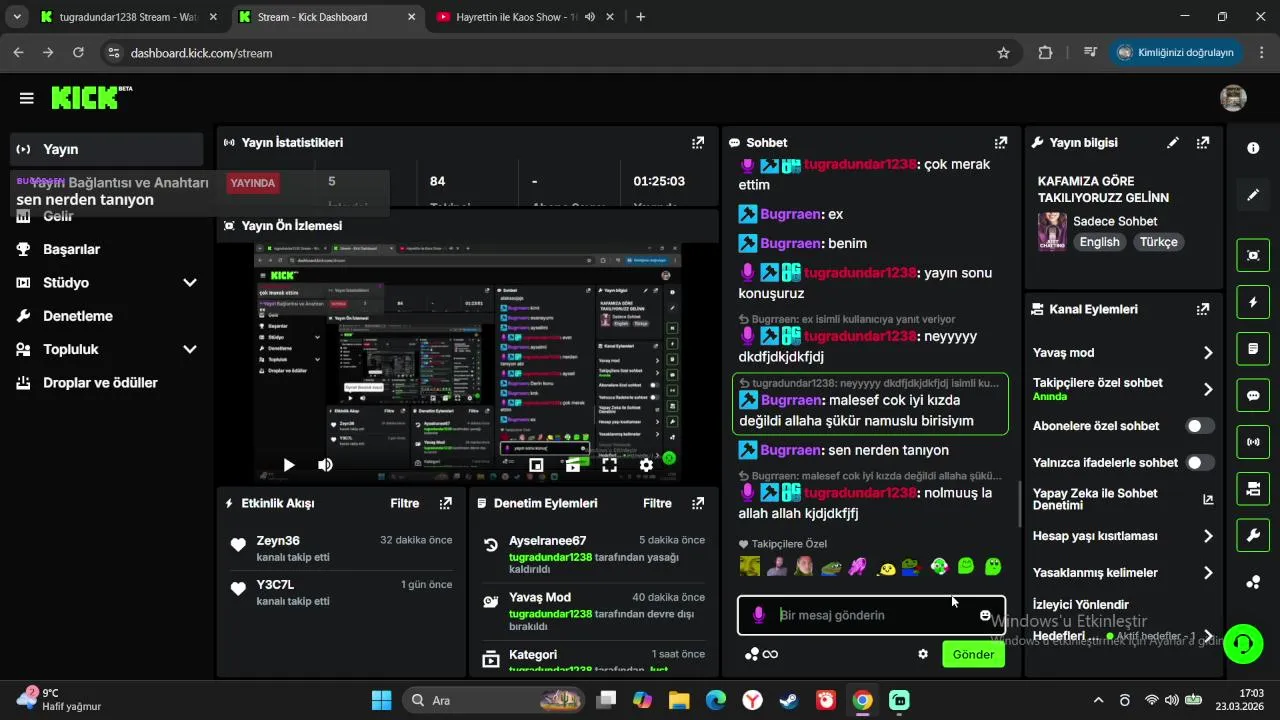
Task: Edit stream info with the Yayın bilgisi pencil
Action: [x=1173, y=143]
